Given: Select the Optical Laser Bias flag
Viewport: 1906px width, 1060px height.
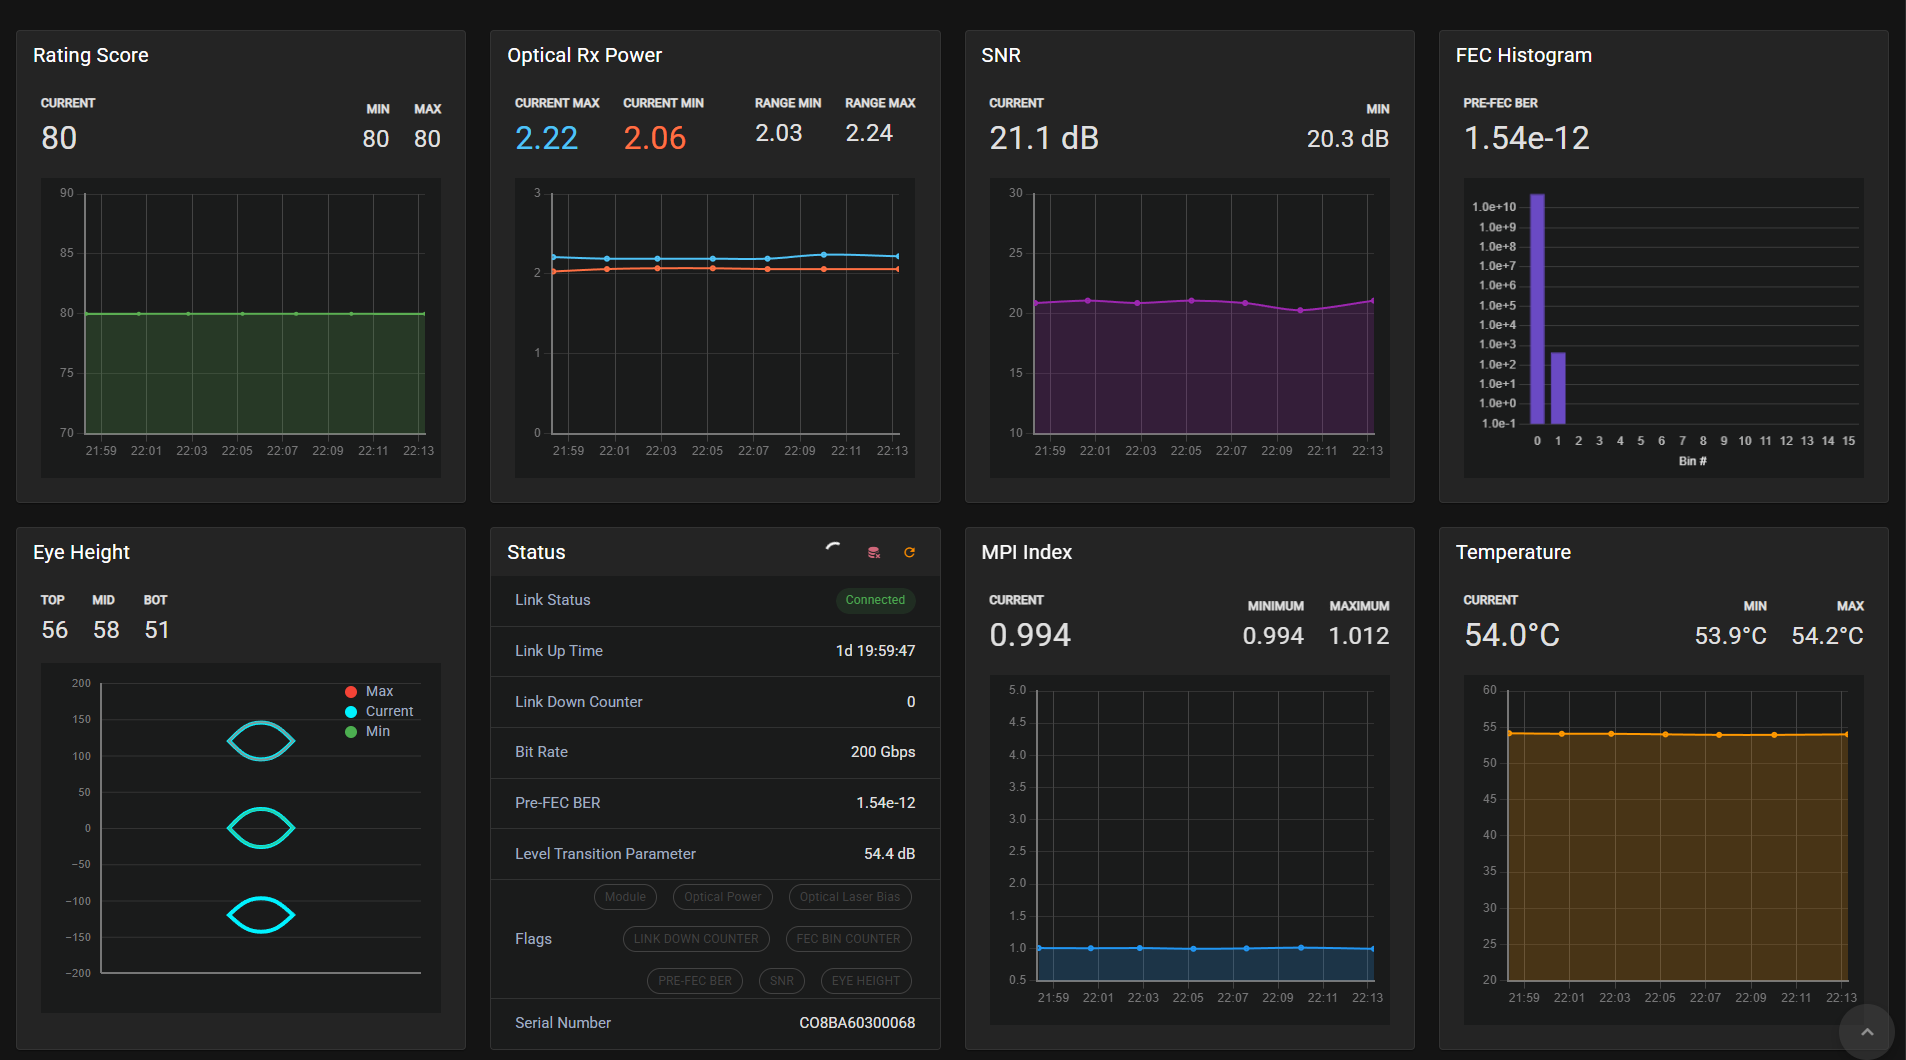Looking at the screenshot, I should [x=849, y=897].
